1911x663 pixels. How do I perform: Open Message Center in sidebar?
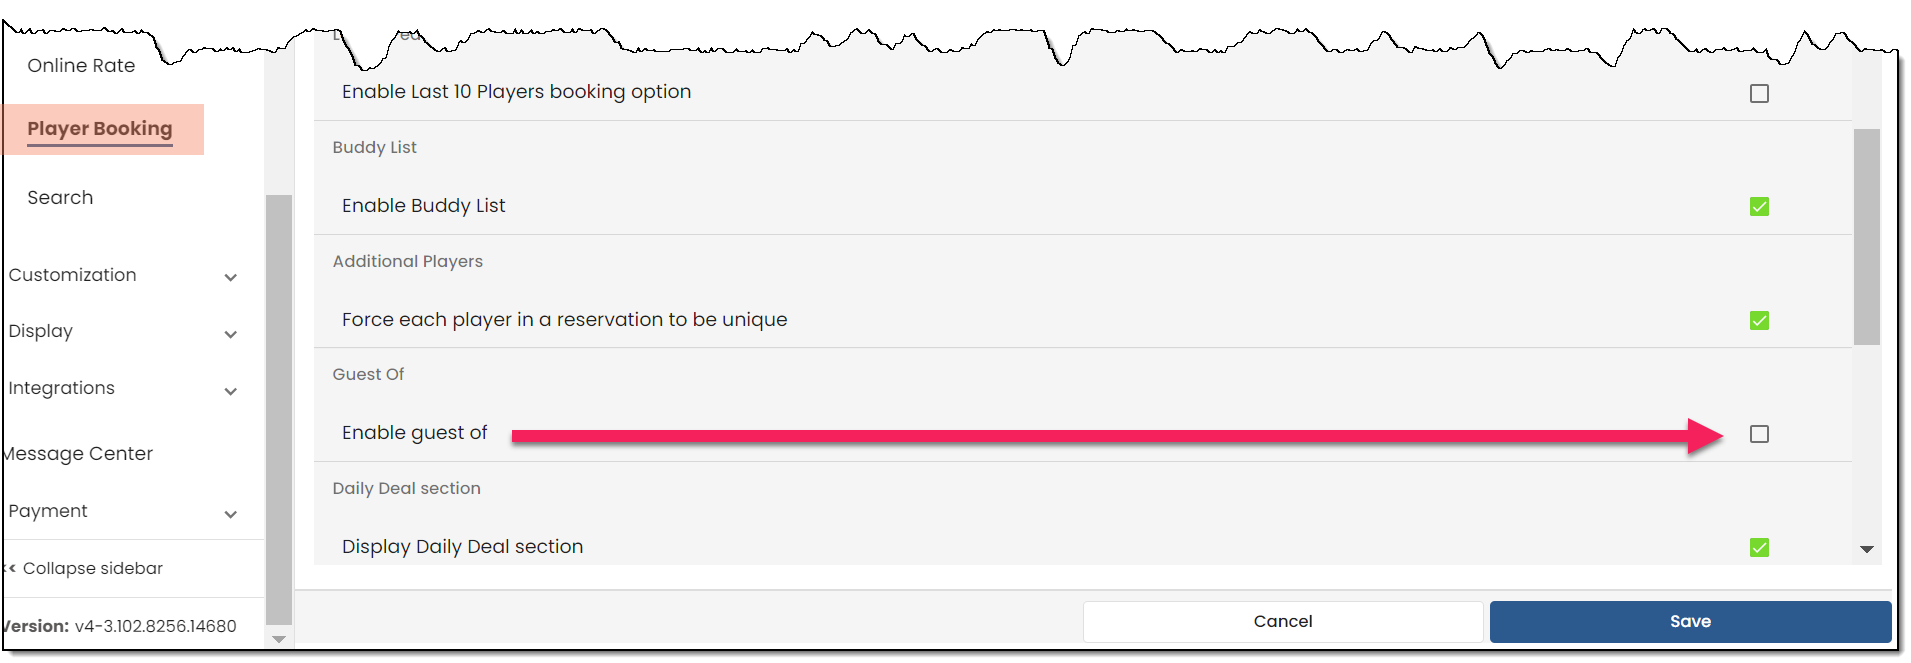click(78, 453)
